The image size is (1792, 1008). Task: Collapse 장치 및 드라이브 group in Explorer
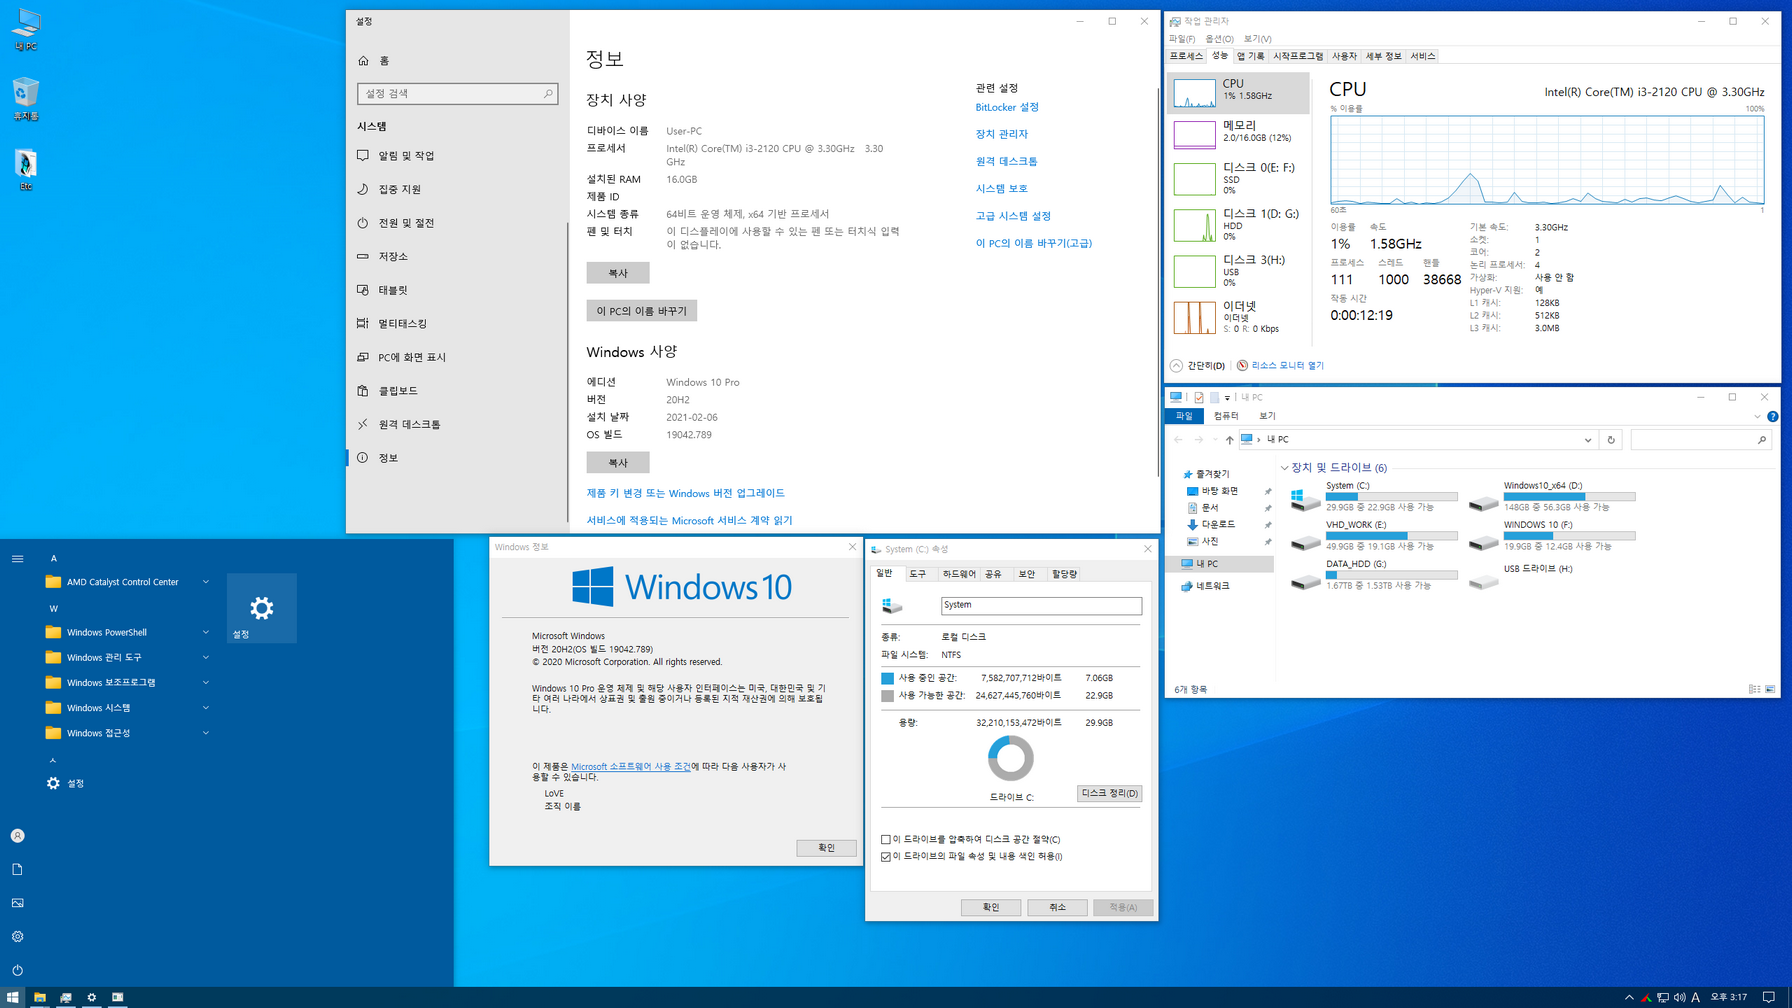tap(1285, 468)
